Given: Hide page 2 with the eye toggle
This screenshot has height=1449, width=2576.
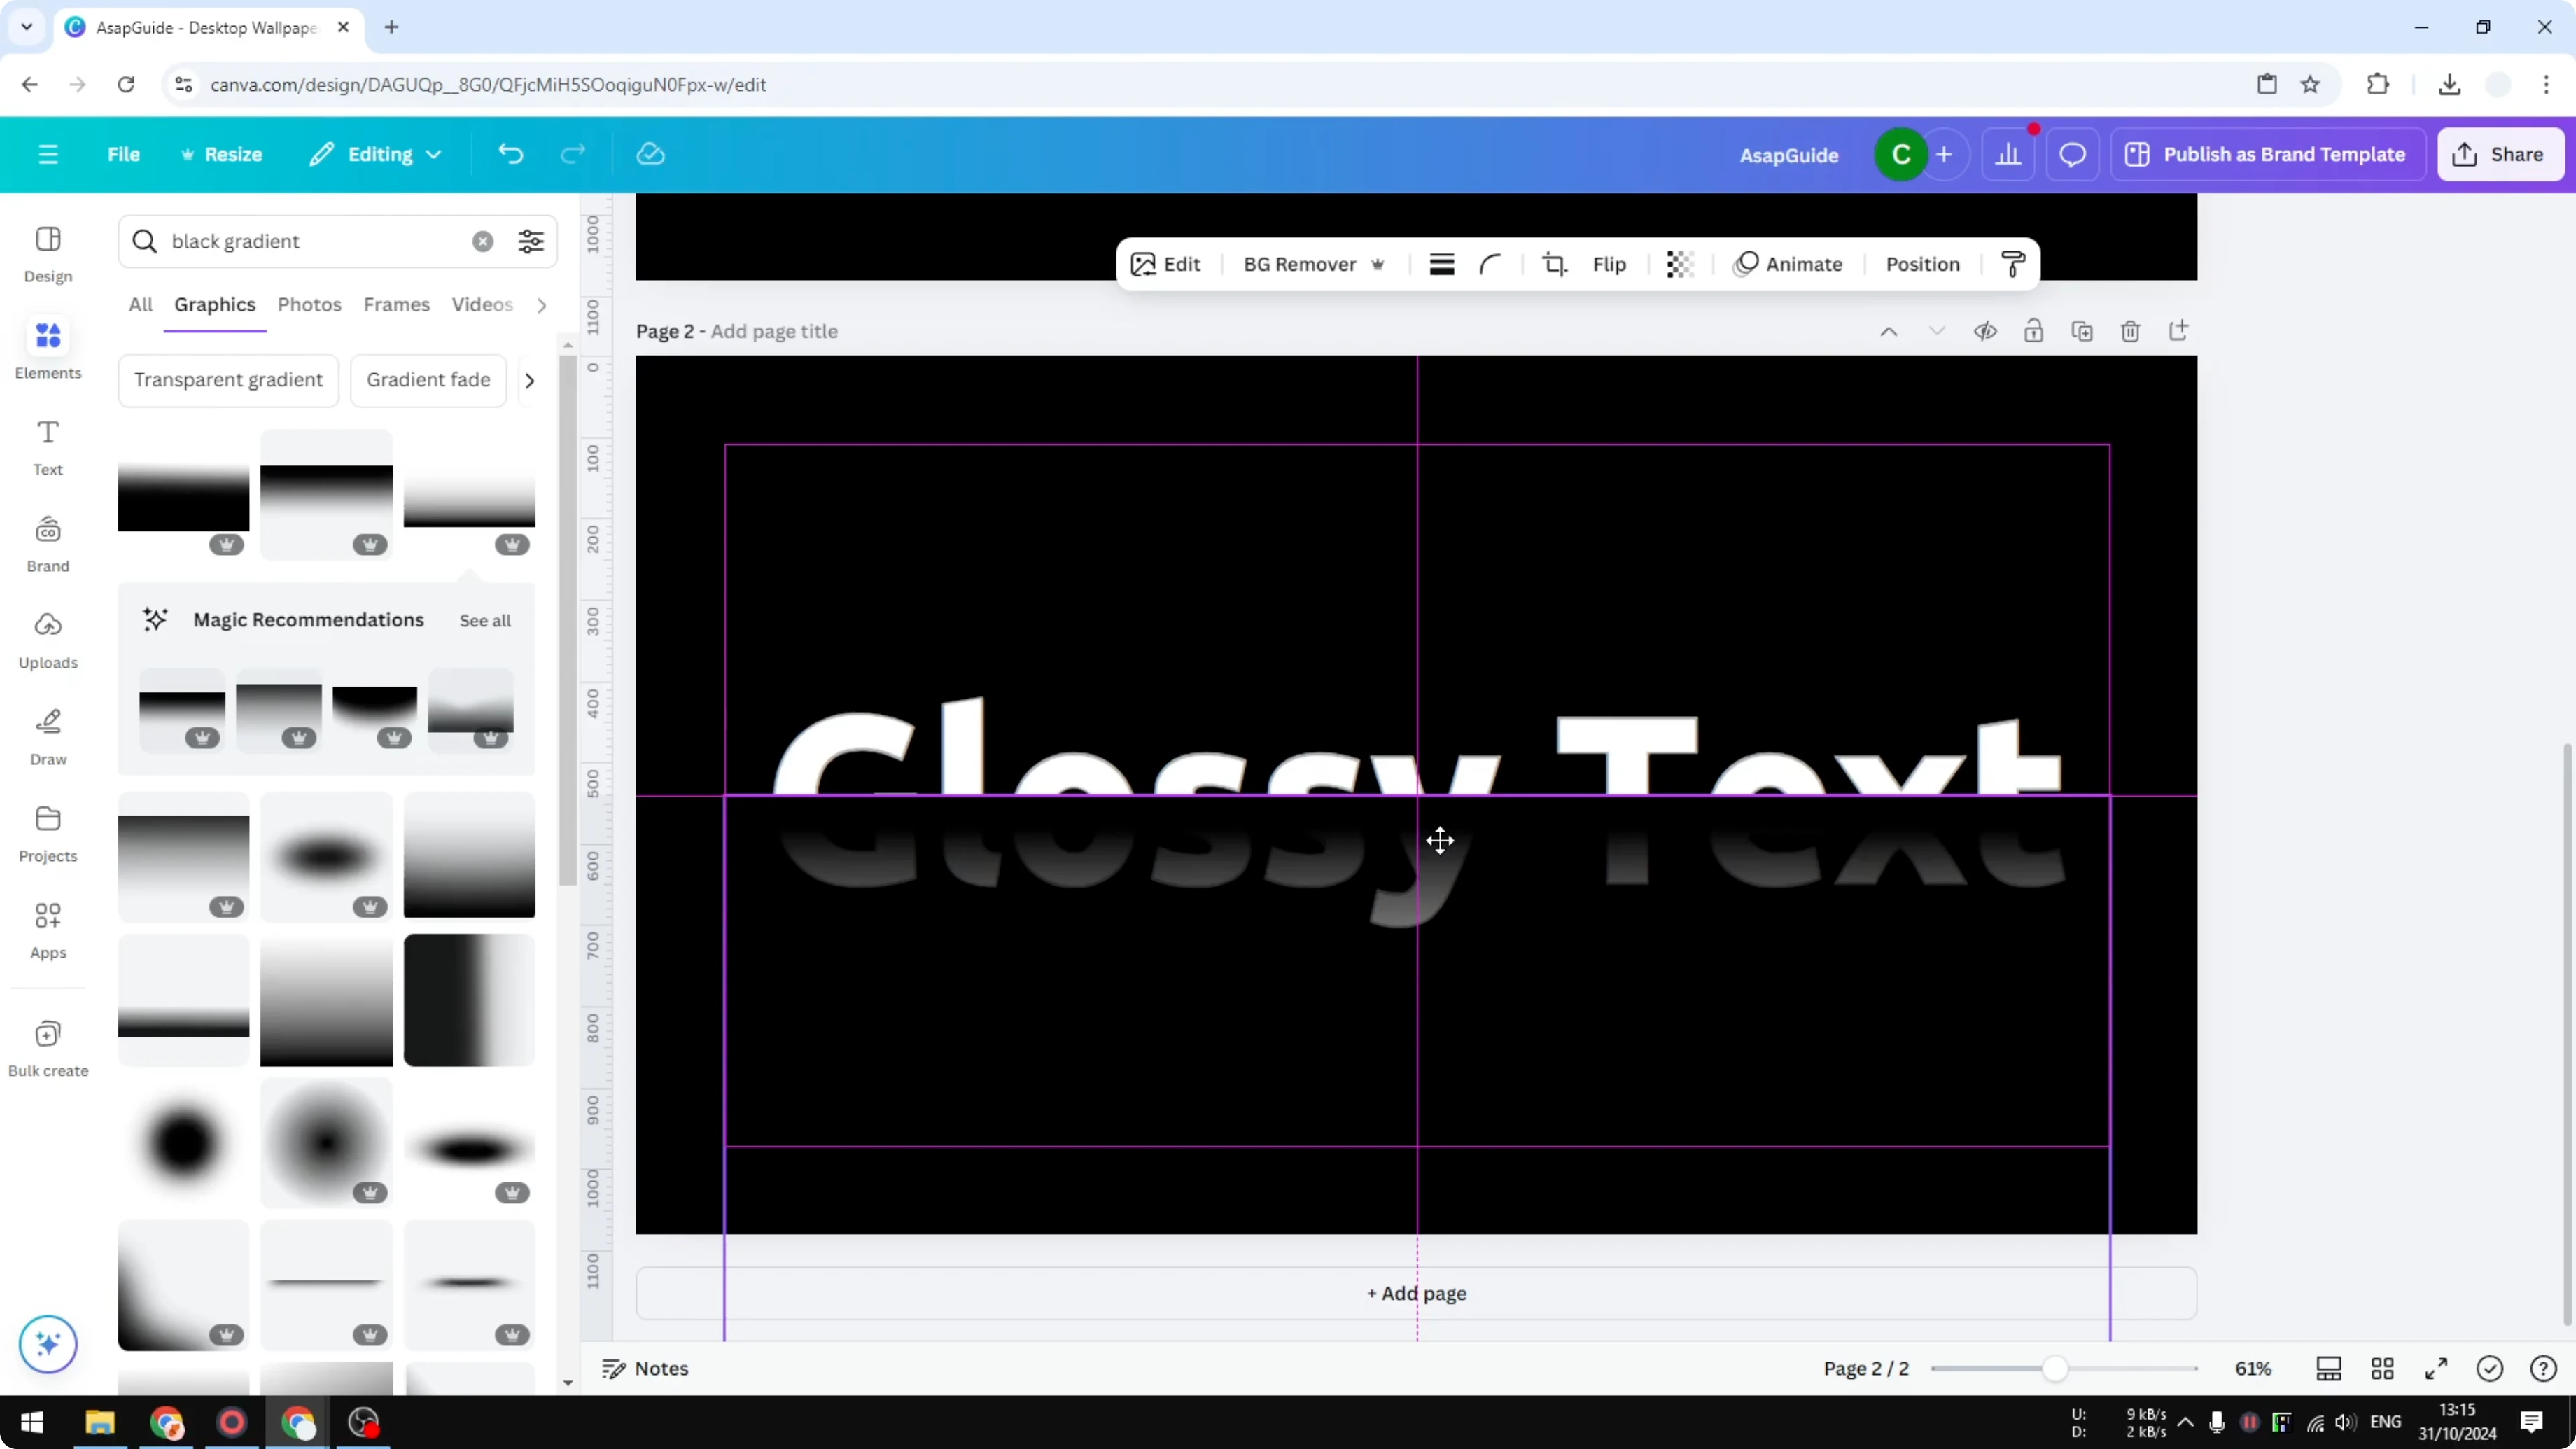Looking at the screenshot, I should click(1986, 330).
